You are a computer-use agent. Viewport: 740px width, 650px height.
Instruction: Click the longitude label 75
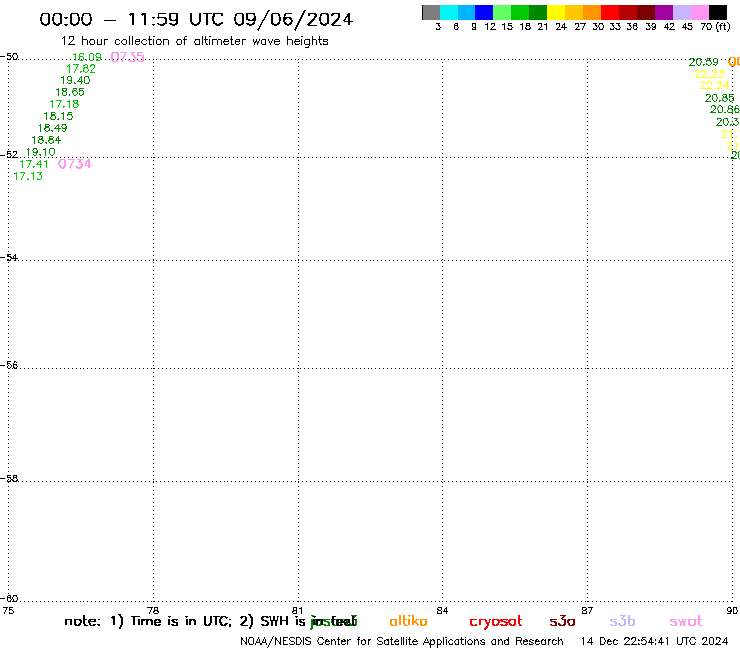(8, 611)
